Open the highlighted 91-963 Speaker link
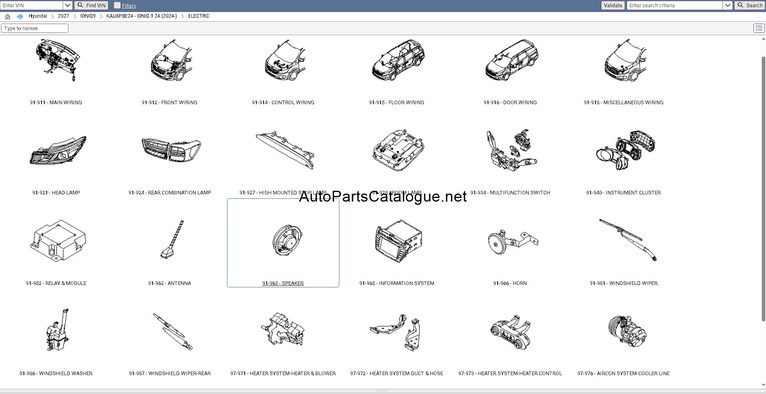This screenshot has height=394, width=766. click(x=283, y=283)
